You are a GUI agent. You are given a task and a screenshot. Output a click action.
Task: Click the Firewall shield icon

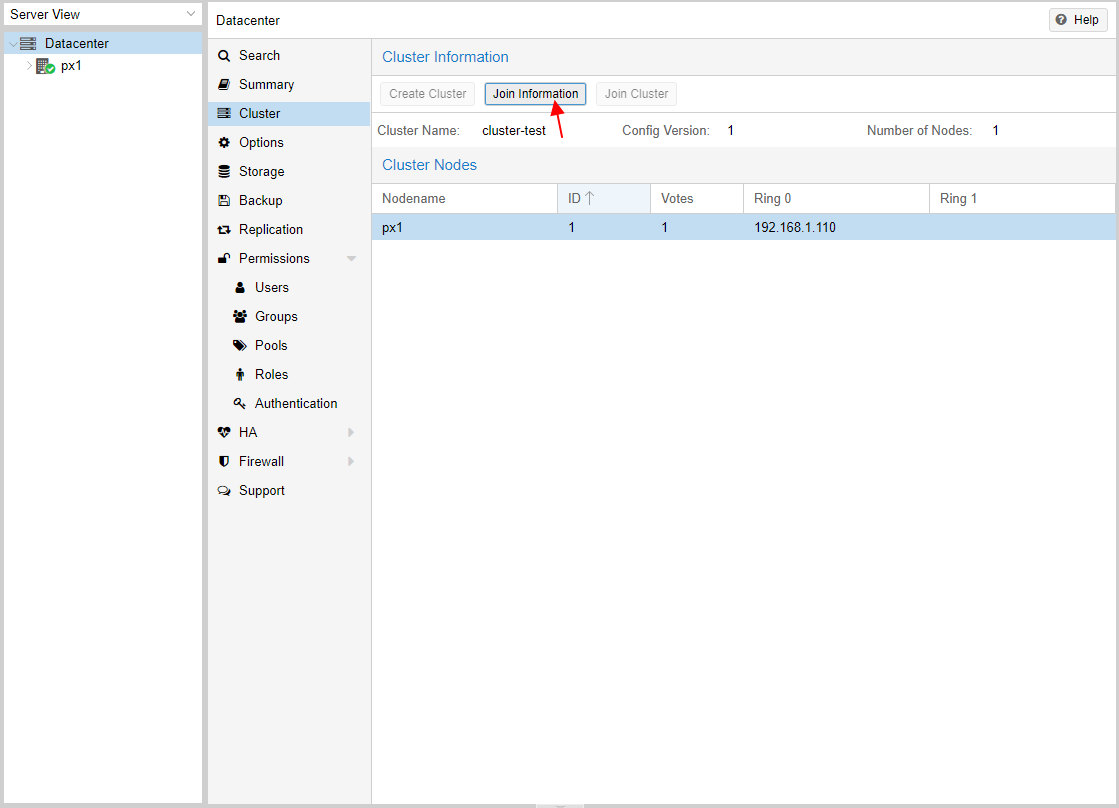(x=224, y=462)
